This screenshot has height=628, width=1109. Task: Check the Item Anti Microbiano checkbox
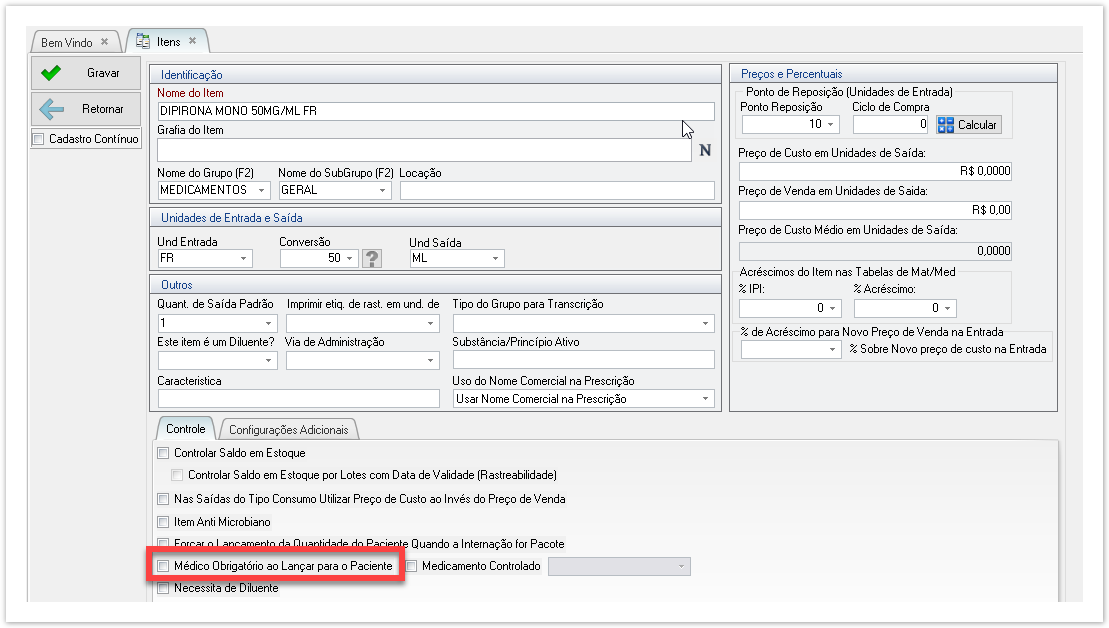164,522
